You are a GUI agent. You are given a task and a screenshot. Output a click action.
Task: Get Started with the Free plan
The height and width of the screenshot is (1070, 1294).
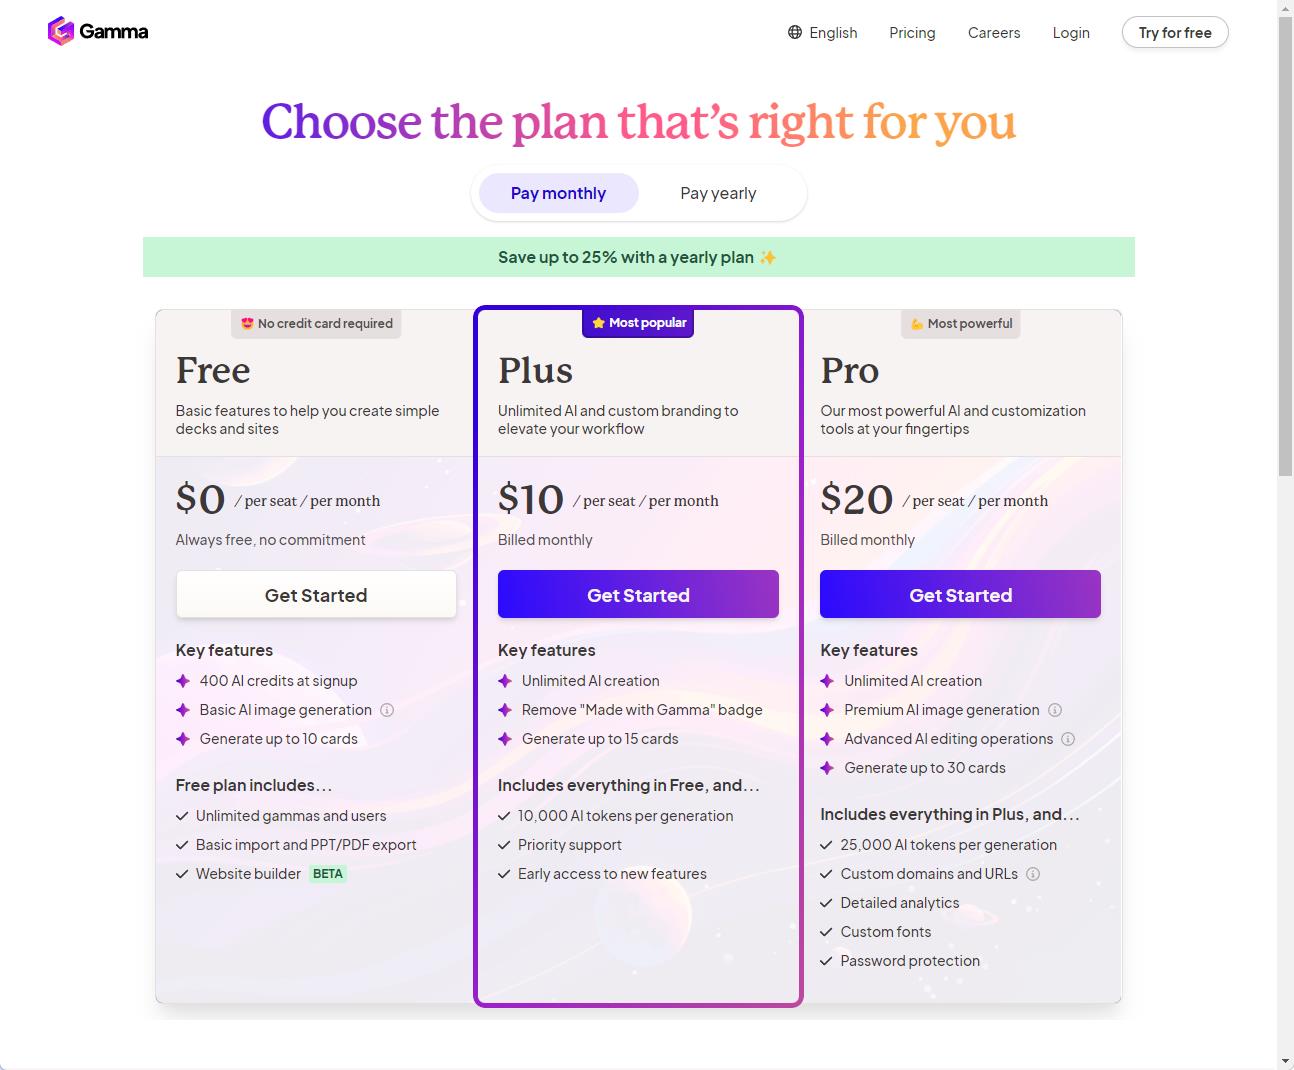[x=316, y=595]
